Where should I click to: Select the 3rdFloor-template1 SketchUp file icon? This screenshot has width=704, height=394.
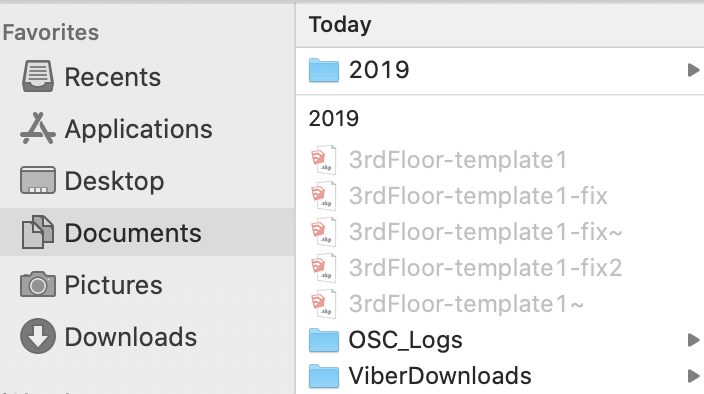[x=324, y=159]
